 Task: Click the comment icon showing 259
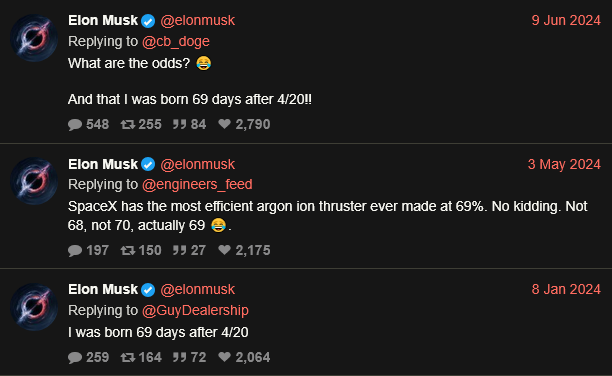(75, 358)
